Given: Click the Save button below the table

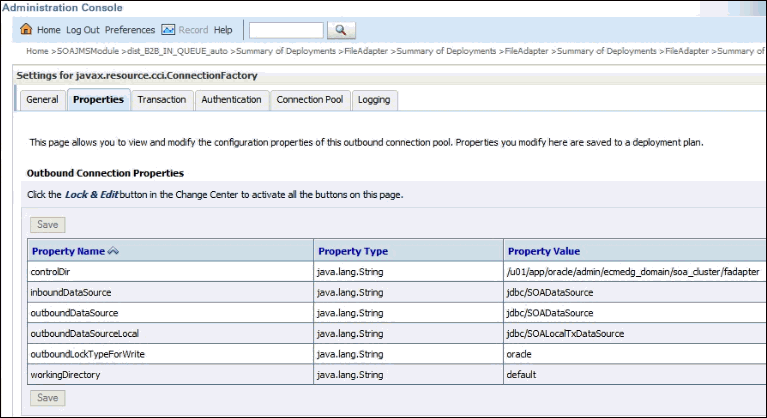Looking at the screenshot, I should click(47, 398).
